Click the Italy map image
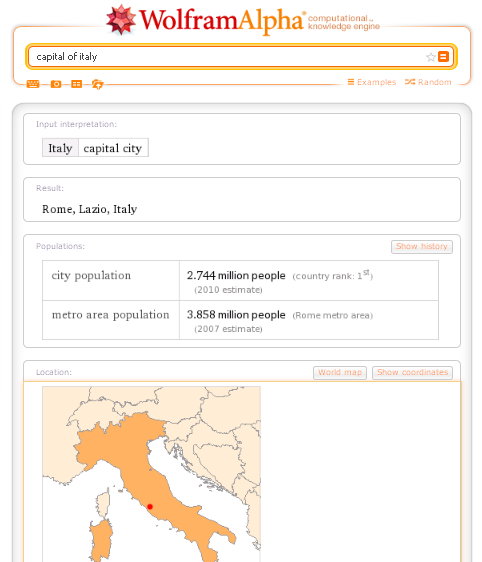 152,474
